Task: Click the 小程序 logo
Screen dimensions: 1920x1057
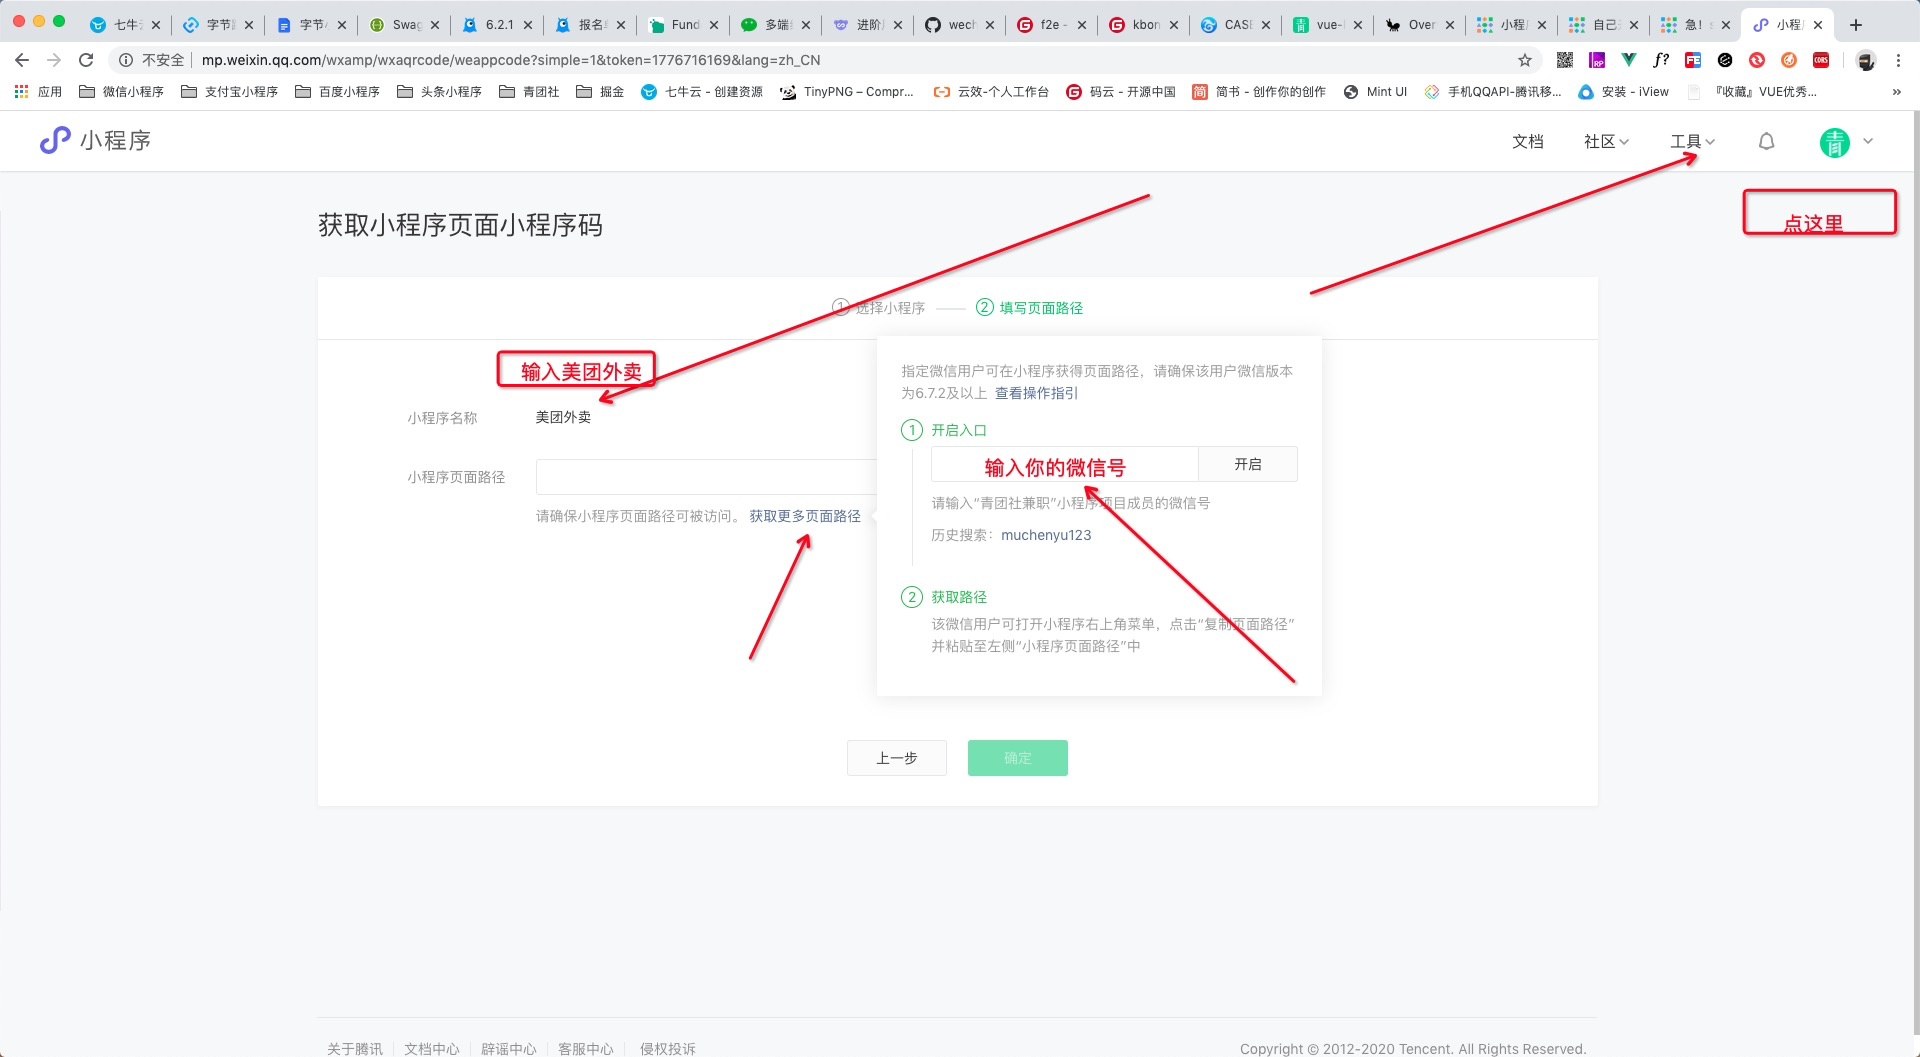Action: pos(95,140)
